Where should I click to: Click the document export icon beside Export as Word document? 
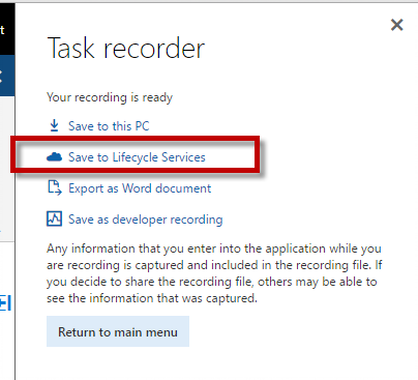pos(54,188)
